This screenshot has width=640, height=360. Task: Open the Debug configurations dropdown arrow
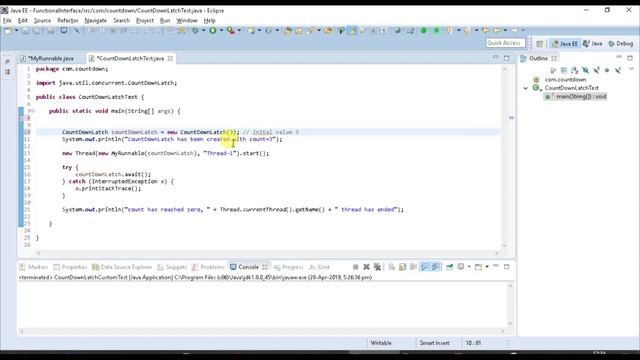(203, 31)
